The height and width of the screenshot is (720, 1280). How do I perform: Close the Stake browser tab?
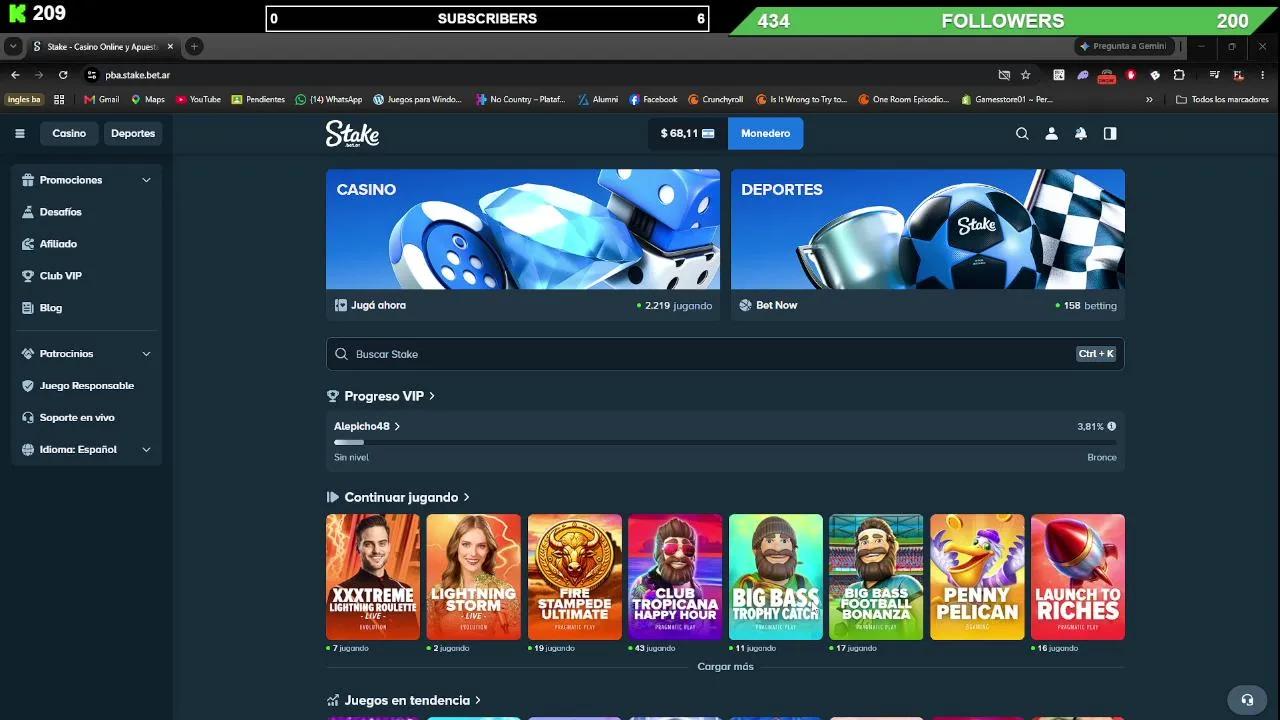click(170, 46)
